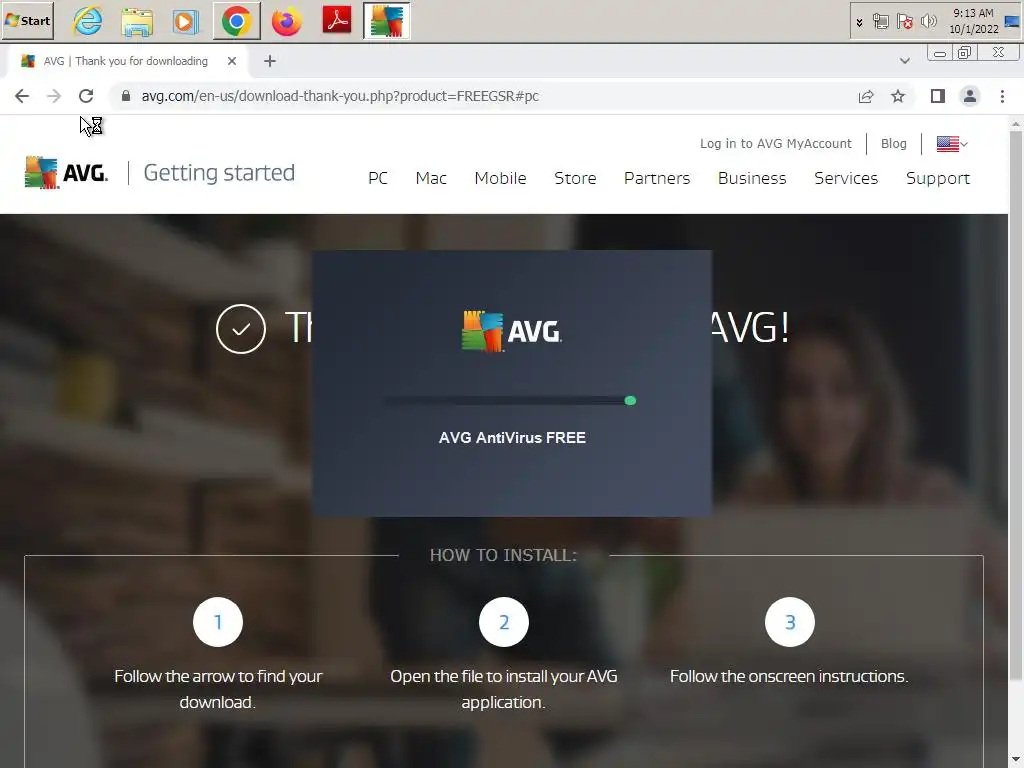Click scrollbar down arrow
This screenshot has height=768, width=1024.
click(x=1016, y=760)
